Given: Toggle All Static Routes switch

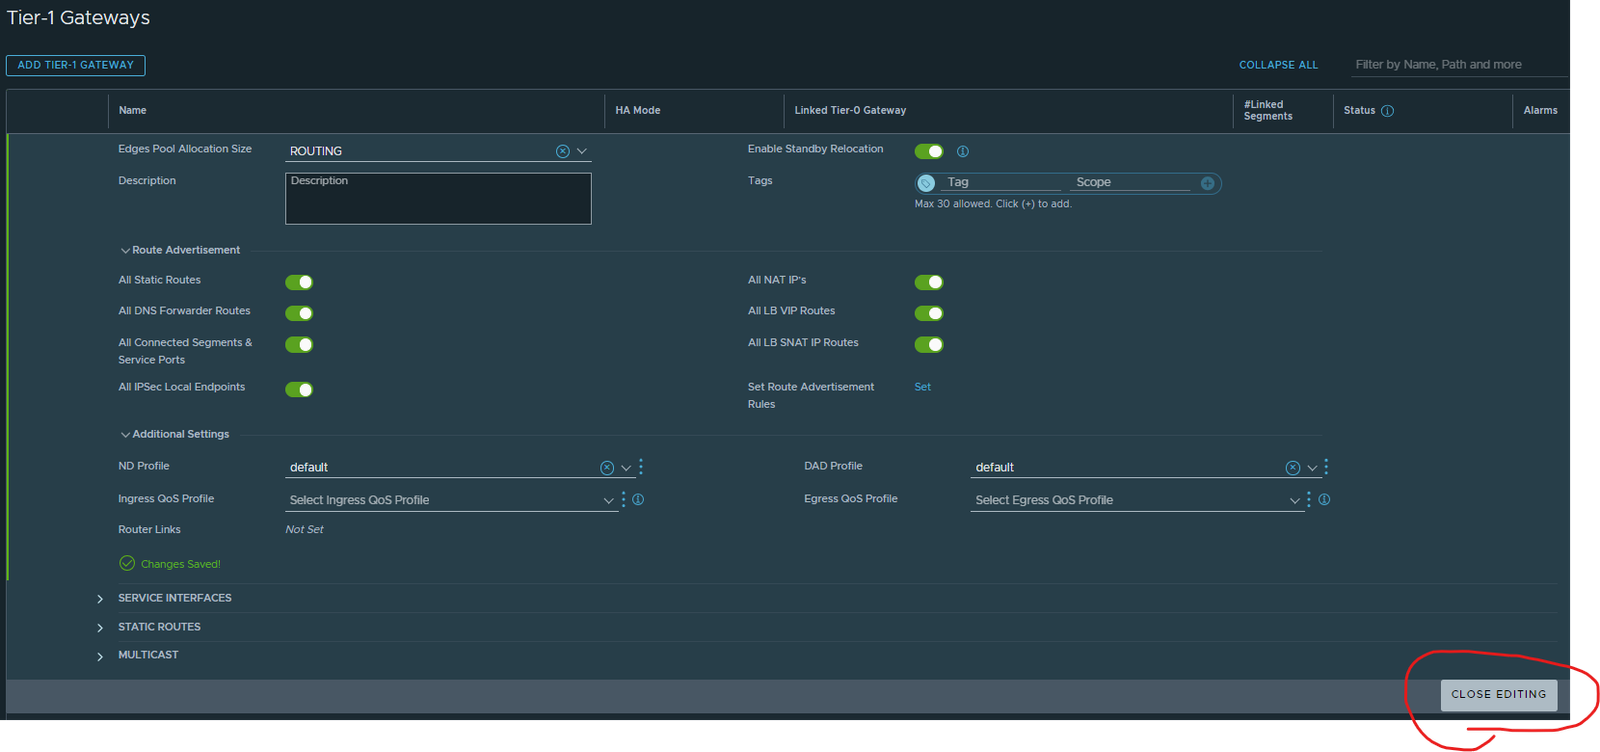Looking at the screenshot, I should tap(299, 282).
